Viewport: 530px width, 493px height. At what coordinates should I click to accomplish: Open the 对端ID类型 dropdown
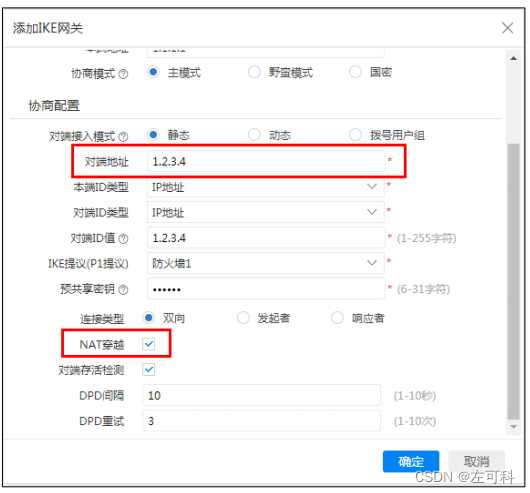[266, 212]
